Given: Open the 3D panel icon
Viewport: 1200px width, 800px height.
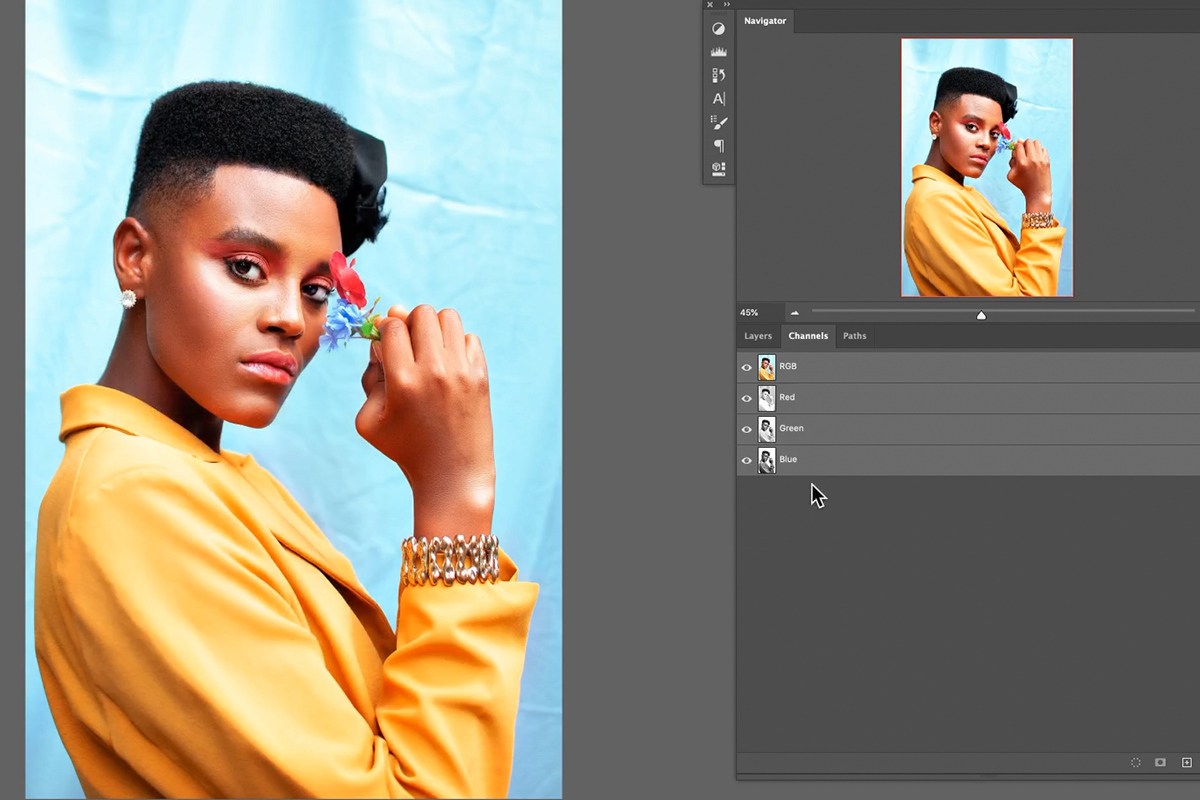Looking at the screenshot, I should click(x=718, y=169).
